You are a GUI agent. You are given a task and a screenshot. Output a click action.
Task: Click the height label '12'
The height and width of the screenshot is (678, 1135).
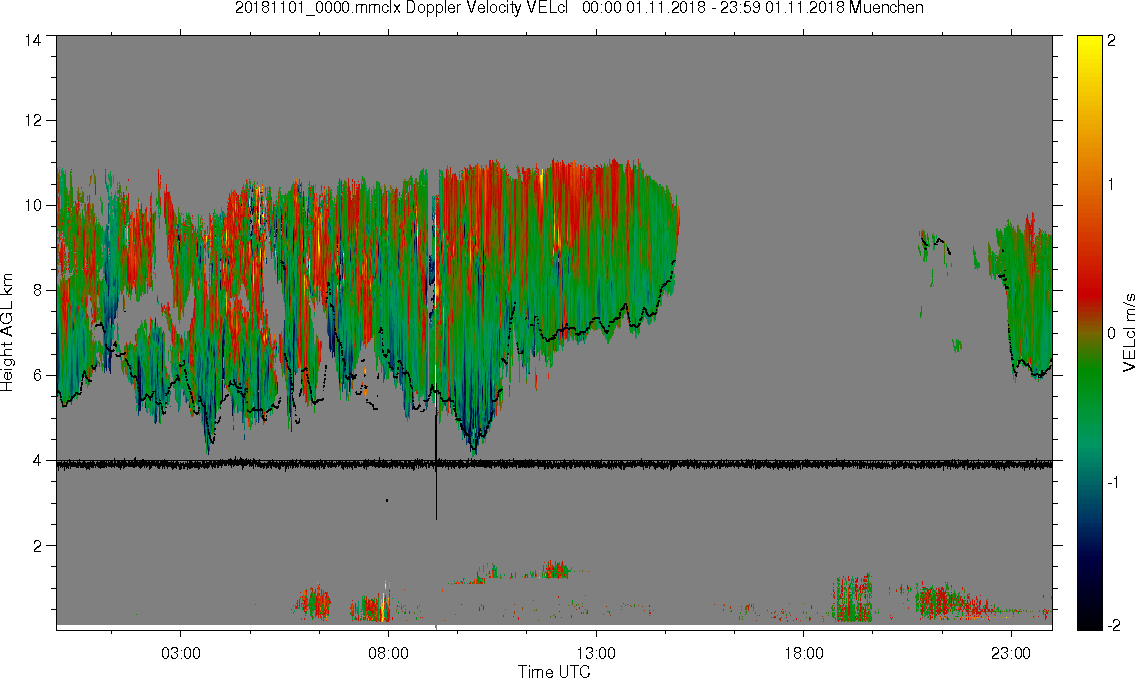[x=33, y=120]
